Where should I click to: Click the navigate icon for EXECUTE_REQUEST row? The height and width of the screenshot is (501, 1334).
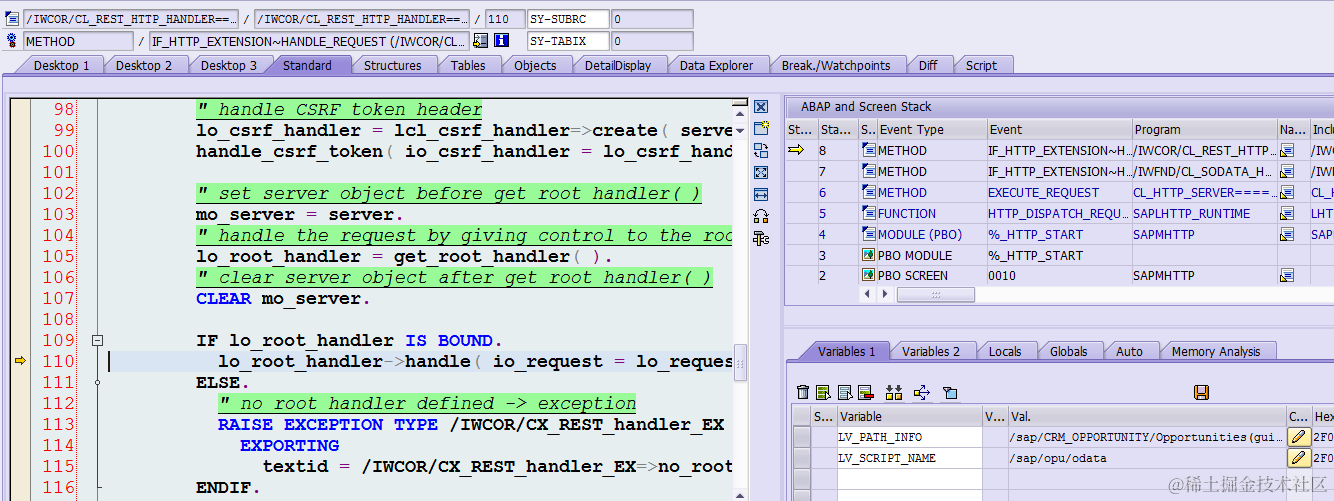click(x=1288, y=192)
